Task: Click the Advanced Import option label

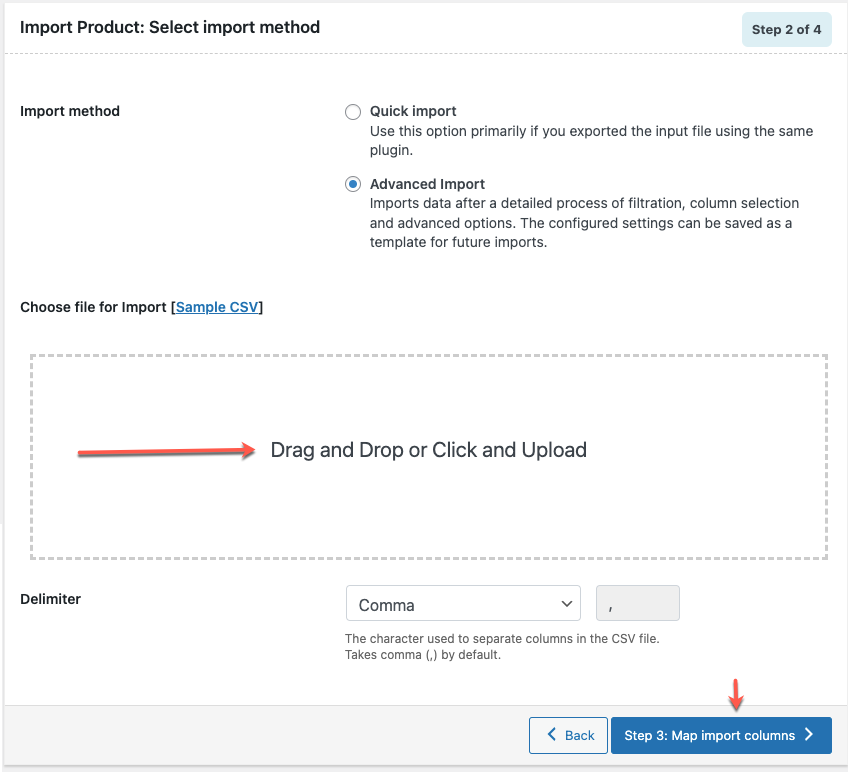Action: click(x=427, y=184)
